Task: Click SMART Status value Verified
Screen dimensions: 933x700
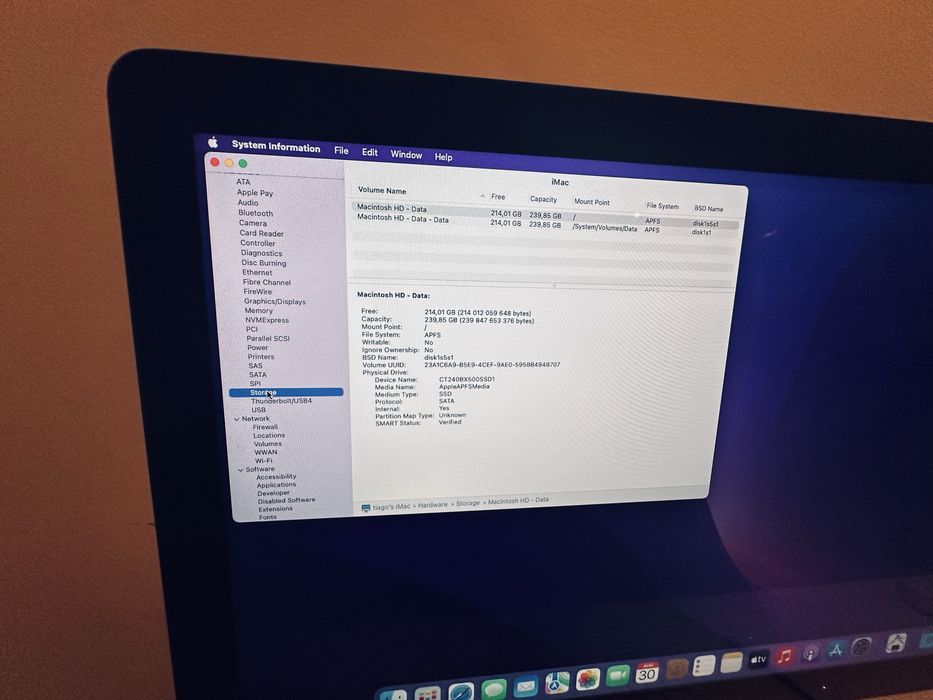Action: point(450,422)
